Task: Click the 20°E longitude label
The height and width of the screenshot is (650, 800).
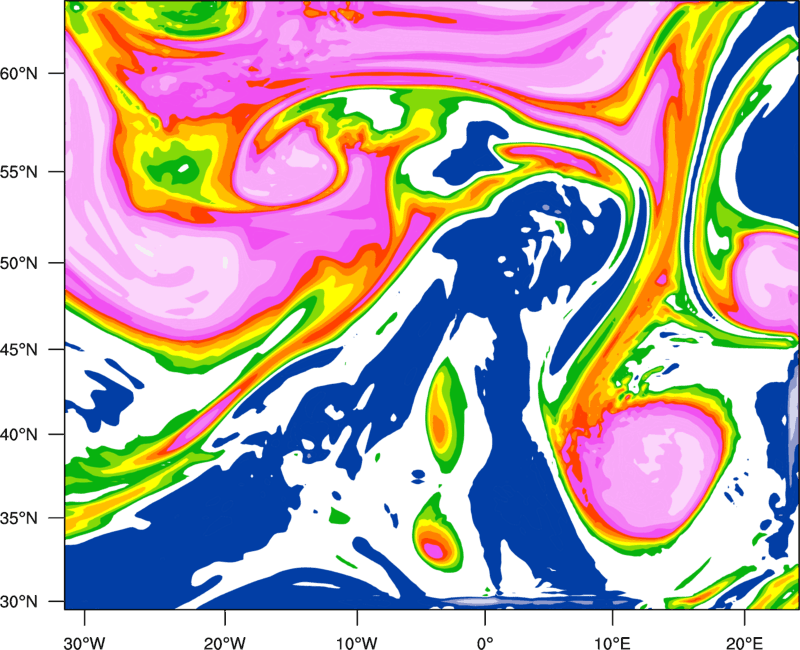Action: [744, 643]
